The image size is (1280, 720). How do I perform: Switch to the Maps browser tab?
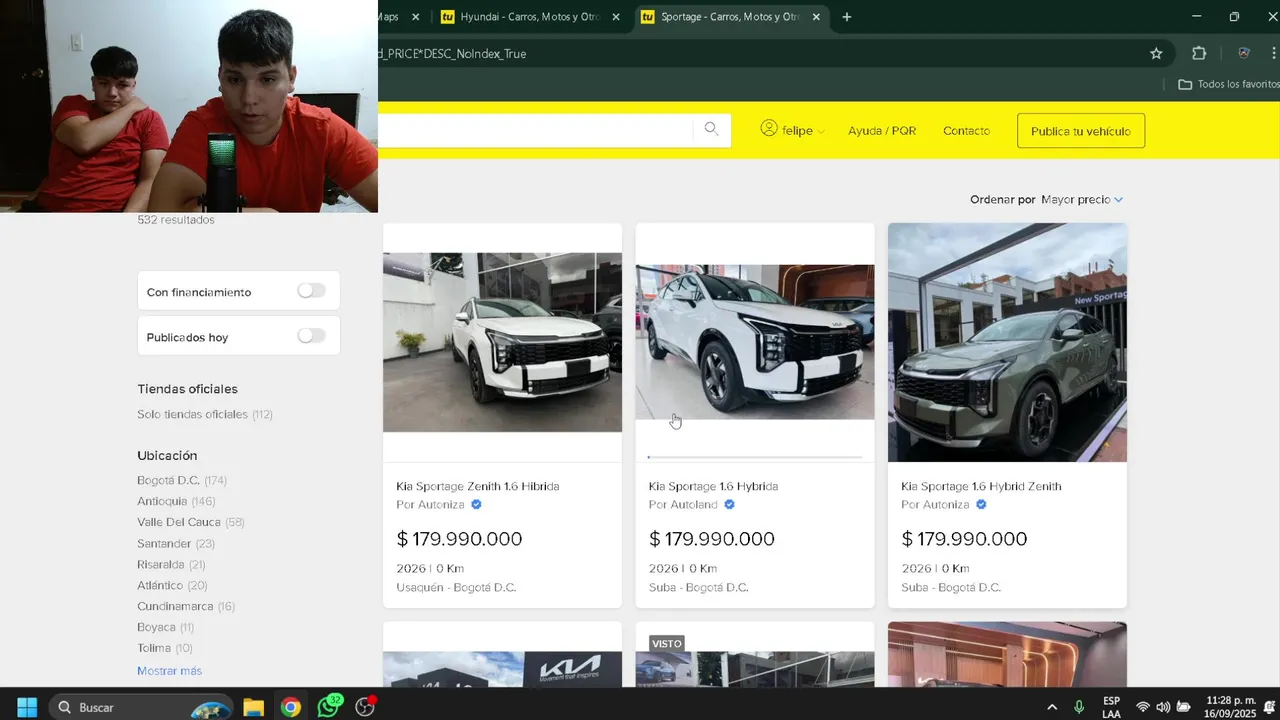388,17
